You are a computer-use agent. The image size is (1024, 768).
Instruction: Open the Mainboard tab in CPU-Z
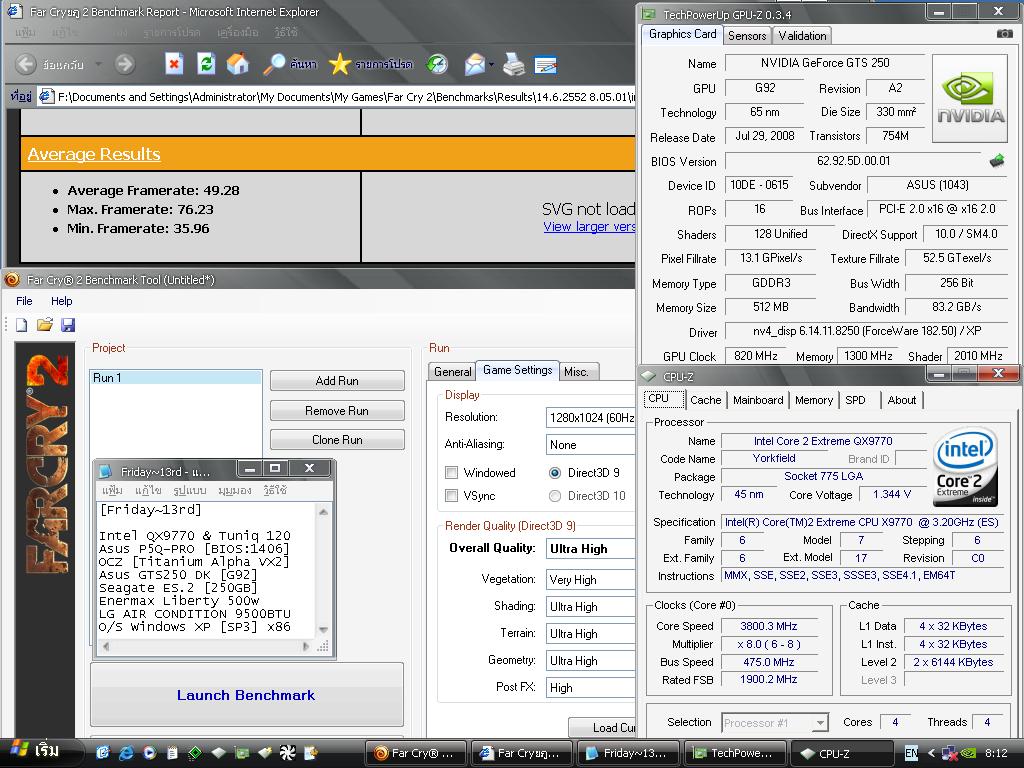(758, 400)
